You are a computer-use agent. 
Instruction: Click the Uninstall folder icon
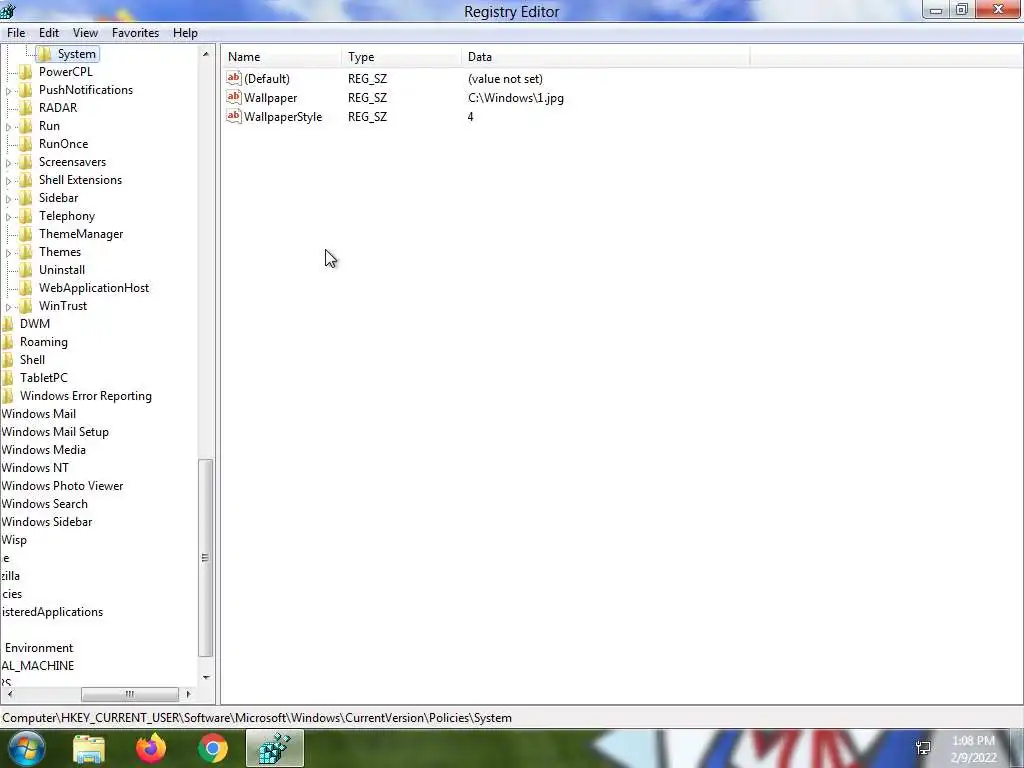[x=25, y=270]
